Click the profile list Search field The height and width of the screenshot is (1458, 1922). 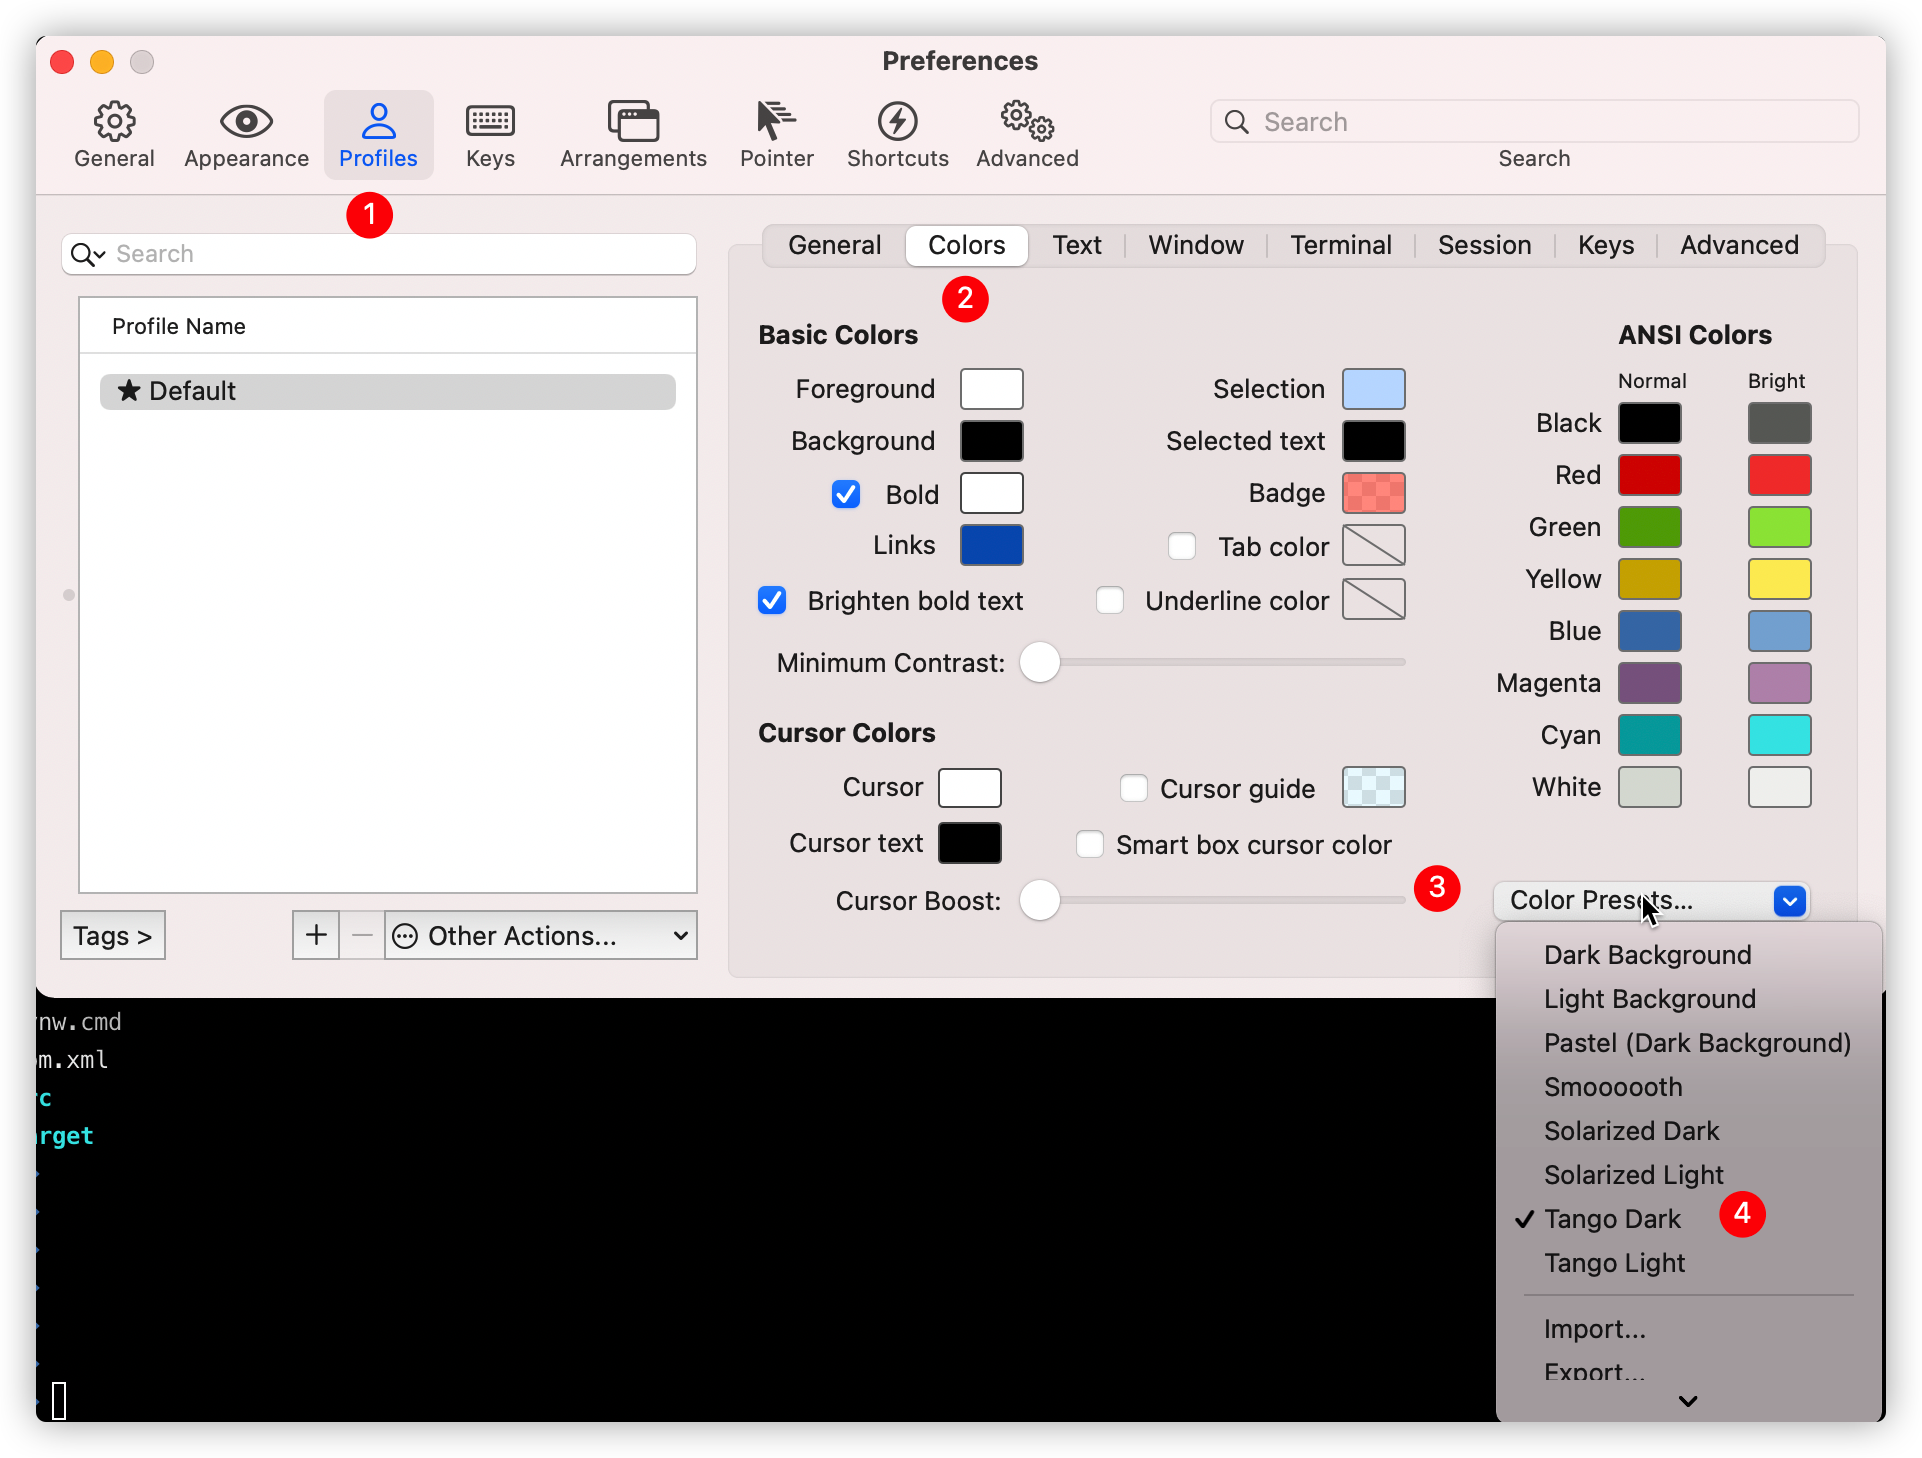point(379,254)
